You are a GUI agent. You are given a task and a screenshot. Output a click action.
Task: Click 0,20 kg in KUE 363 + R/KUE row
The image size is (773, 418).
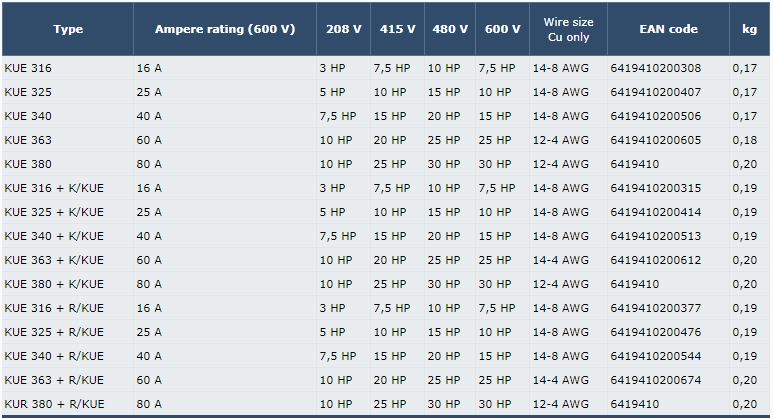coord(745,380)
